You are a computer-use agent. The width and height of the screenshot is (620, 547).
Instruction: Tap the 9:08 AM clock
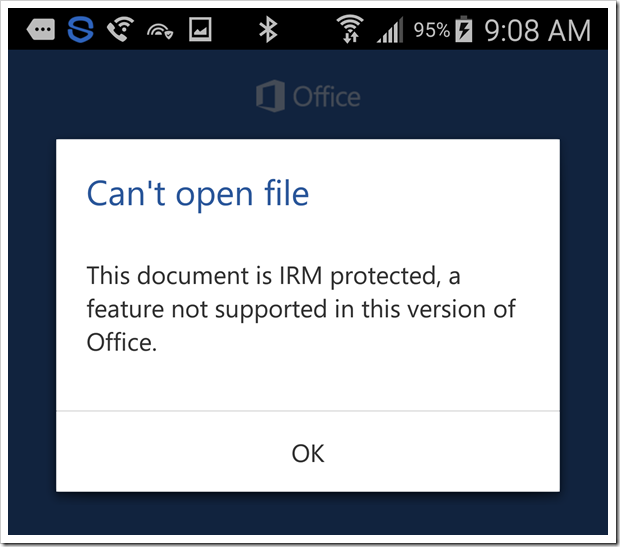[x=537, y=30]
